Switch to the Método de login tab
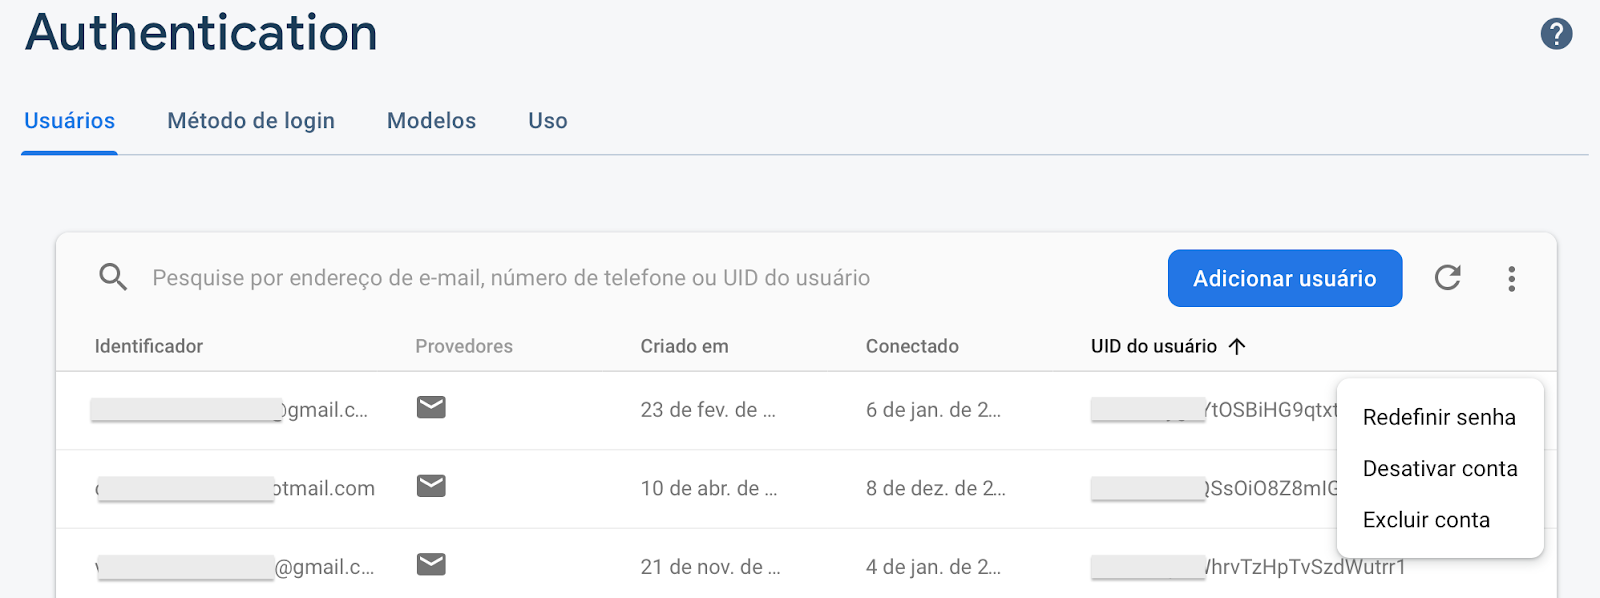 coord(251,121)
